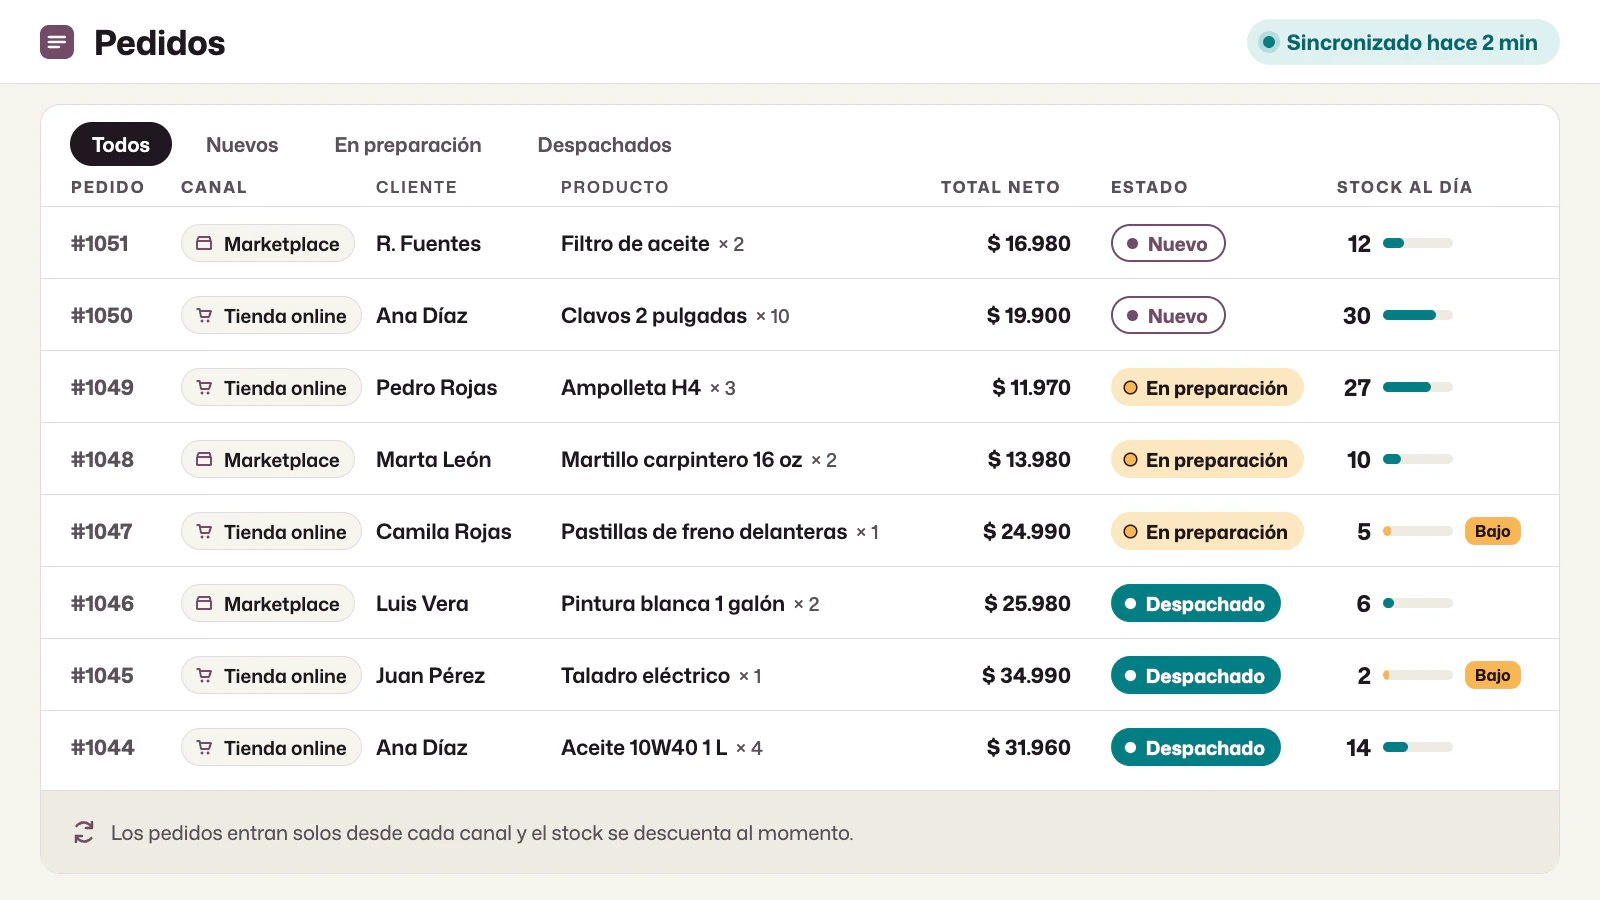
Task: Click the total $ 34.990
Action: pyautogui.click(x=1026, y=675)
